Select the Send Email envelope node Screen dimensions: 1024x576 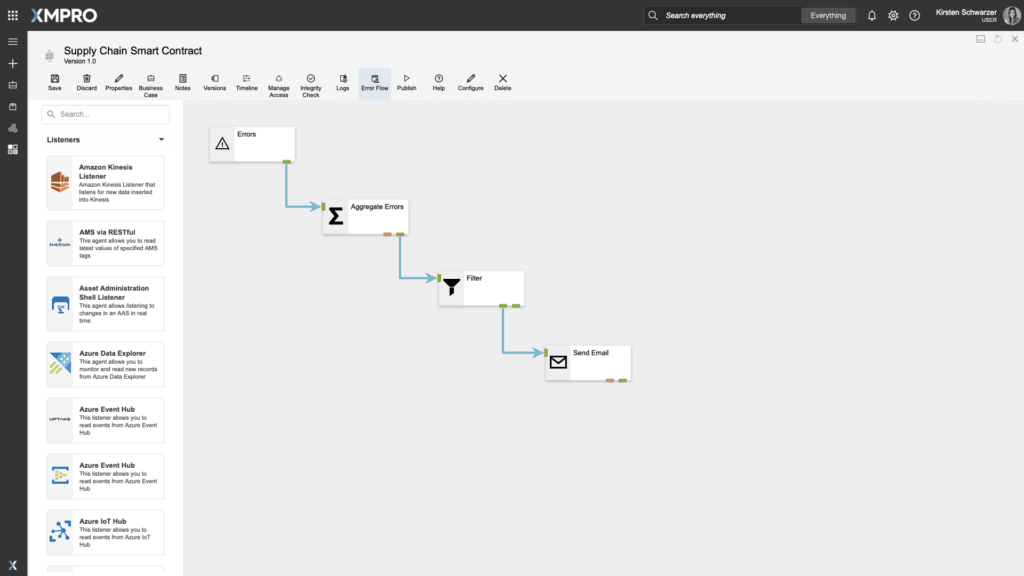pos(559,362)
